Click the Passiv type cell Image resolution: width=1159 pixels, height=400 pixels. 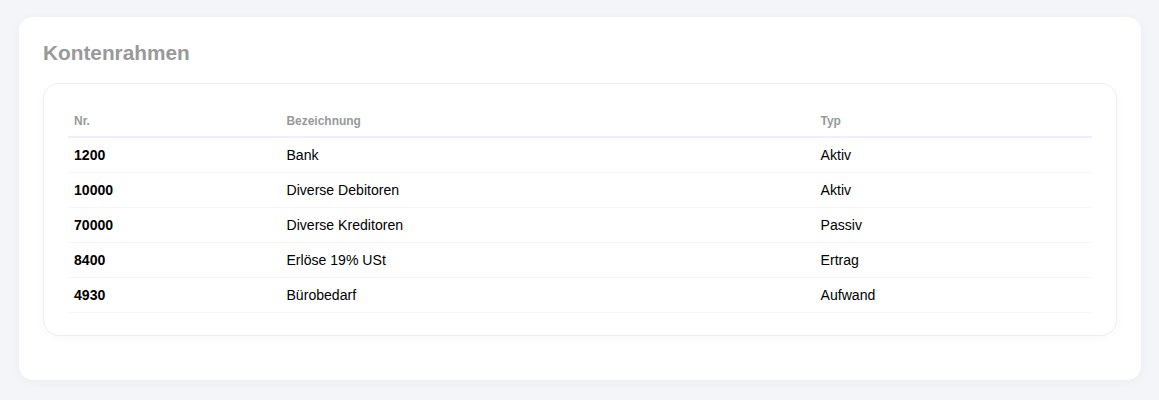tap(840, 225)
